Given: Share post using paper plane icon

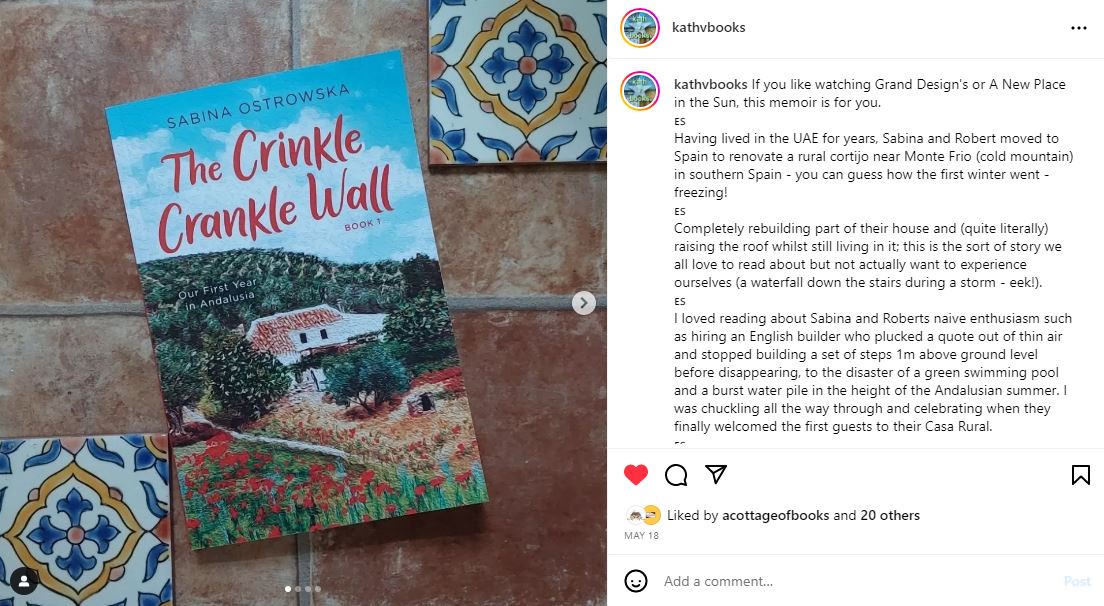Looking at the screenshot, I should pyautogui.click(x=715, y=474).
